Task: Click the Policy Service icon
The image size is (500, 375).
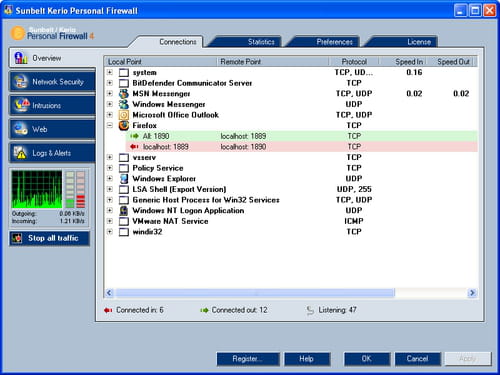Action: point(124,168)
